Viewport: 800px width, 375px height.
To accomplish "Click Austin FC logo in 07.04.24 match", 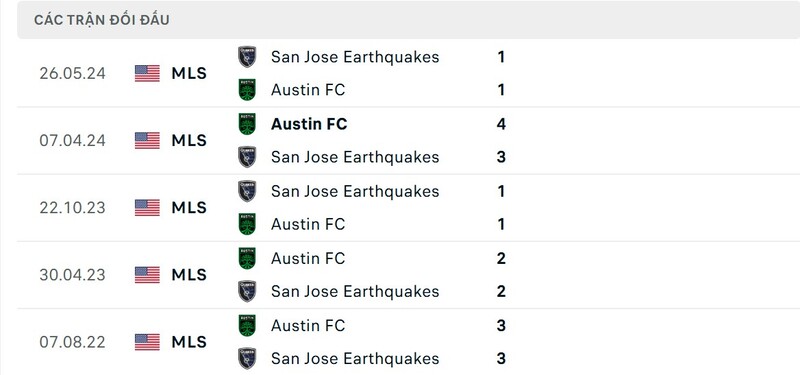I will pos(247,124).
